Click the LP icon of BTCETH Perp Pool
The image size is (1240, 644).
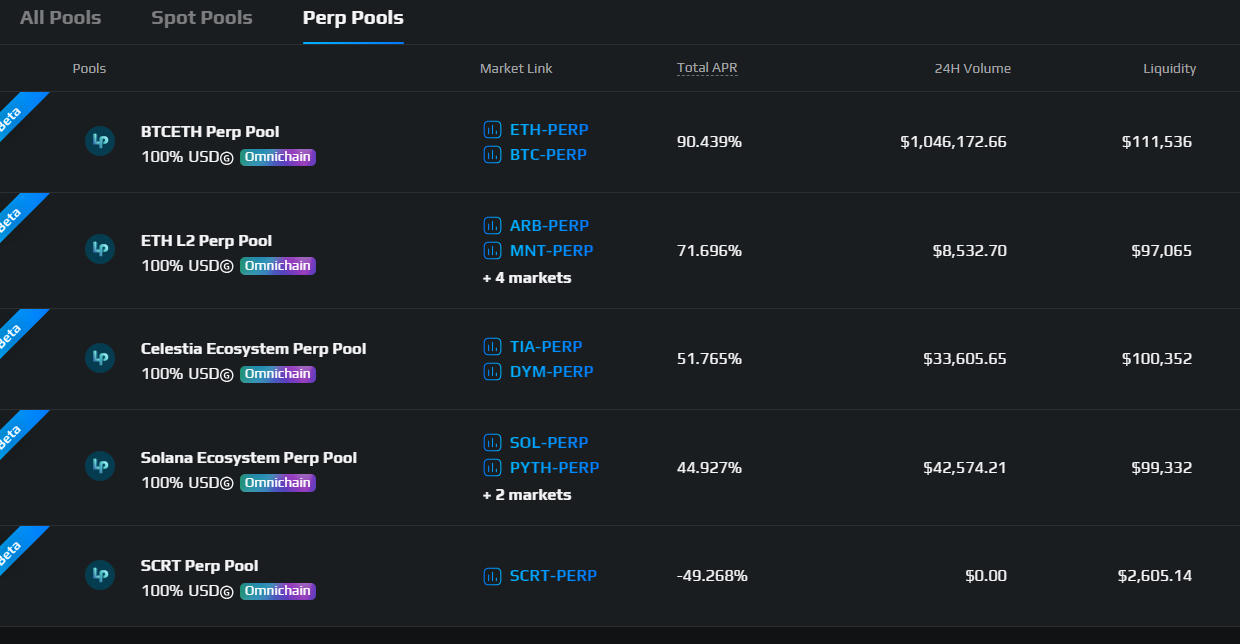coord(99,141)
